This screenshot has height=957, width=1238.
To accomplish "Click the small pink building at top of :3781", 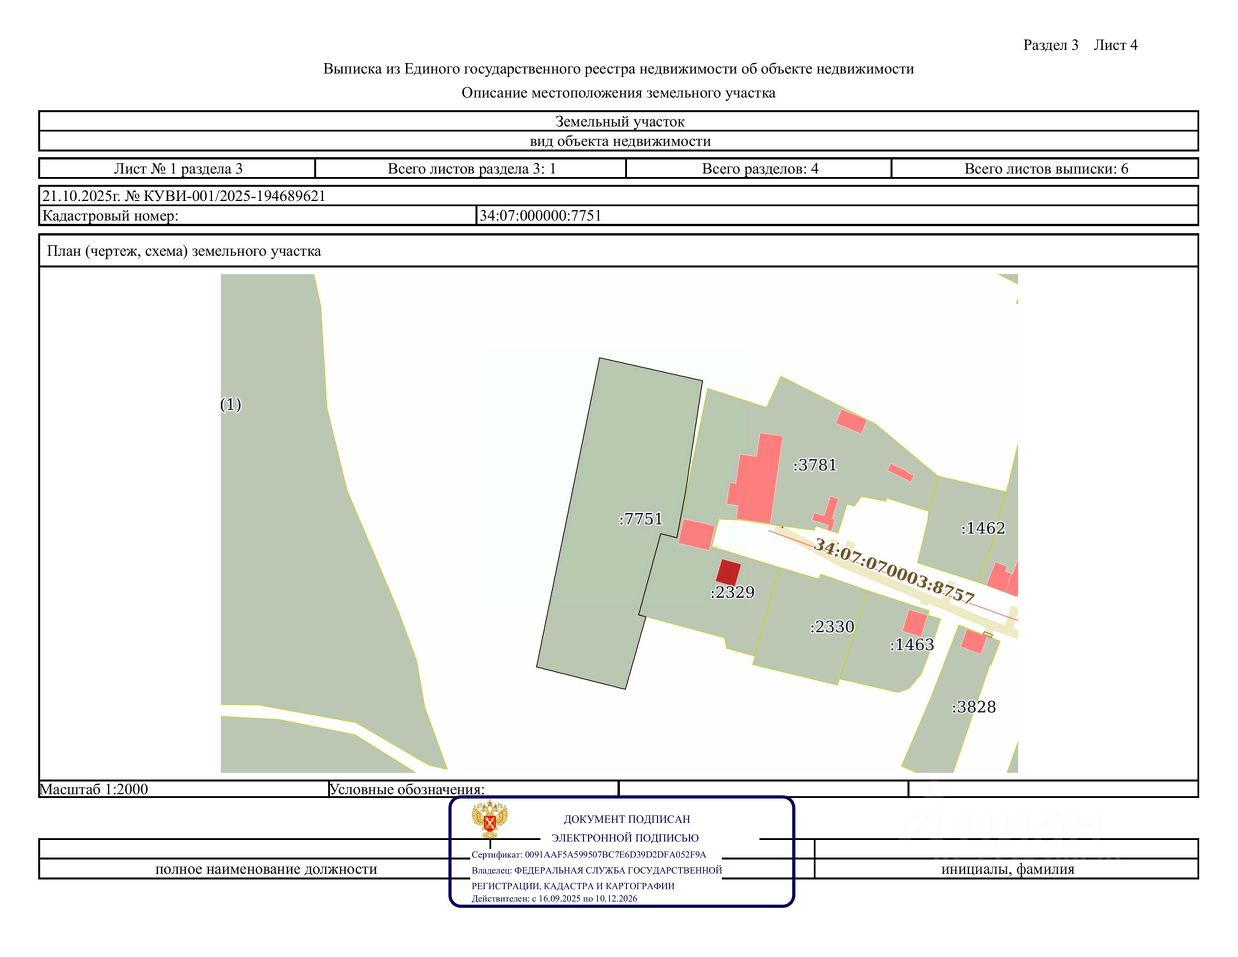I will coord(852,422).
